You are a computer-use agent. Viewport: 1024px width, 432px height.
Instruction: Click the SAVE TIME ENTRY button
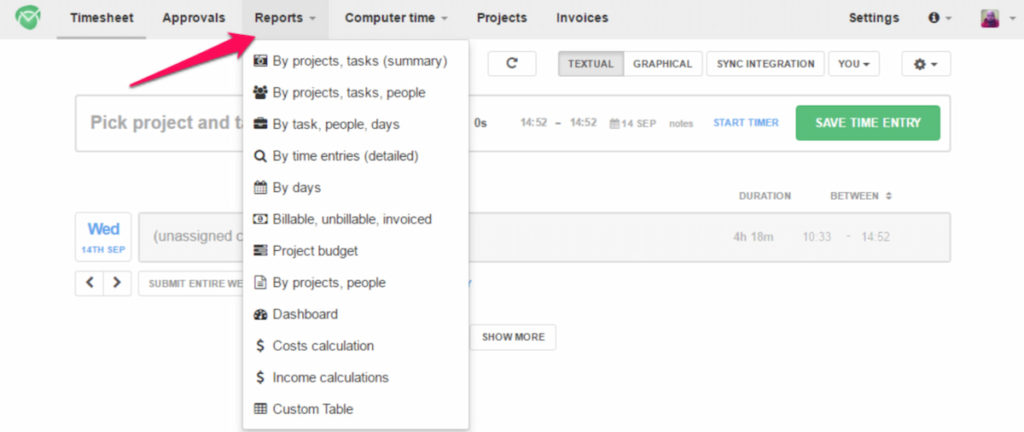868,123
